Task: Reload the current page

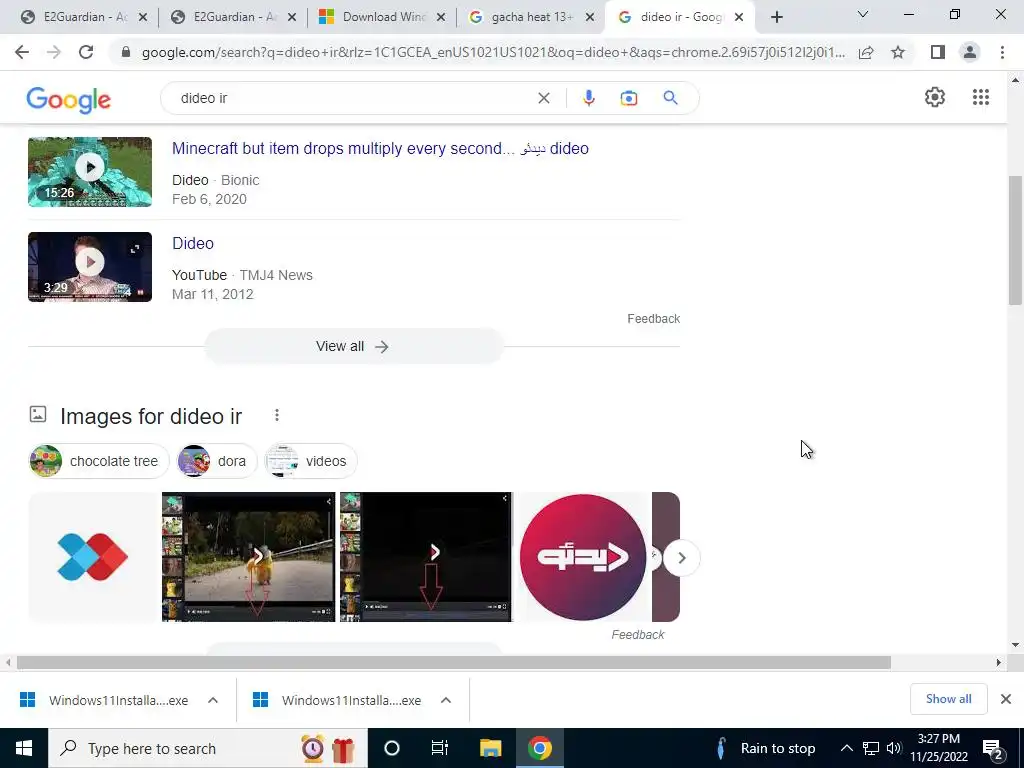Action: point(86,52)
